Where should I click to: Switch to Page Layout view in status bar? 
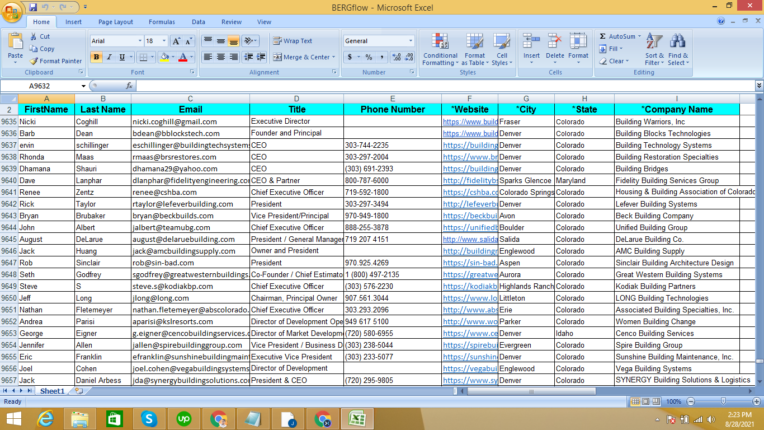pyautogui.click(x=646, y=402)
